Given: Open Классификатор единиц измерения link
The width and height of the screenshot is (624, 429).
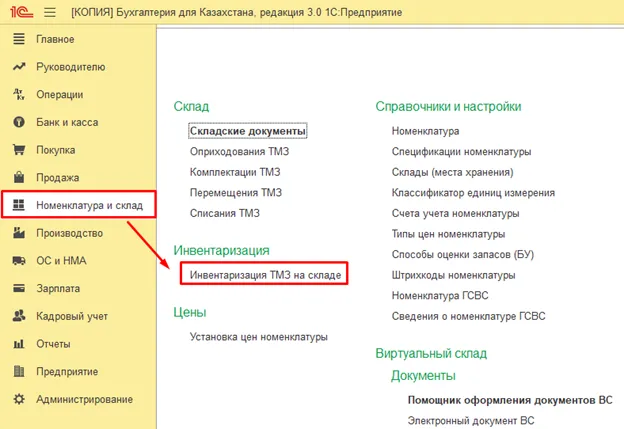Looking at the screenshot, I should pyautogui.click(x=473, y=193).
